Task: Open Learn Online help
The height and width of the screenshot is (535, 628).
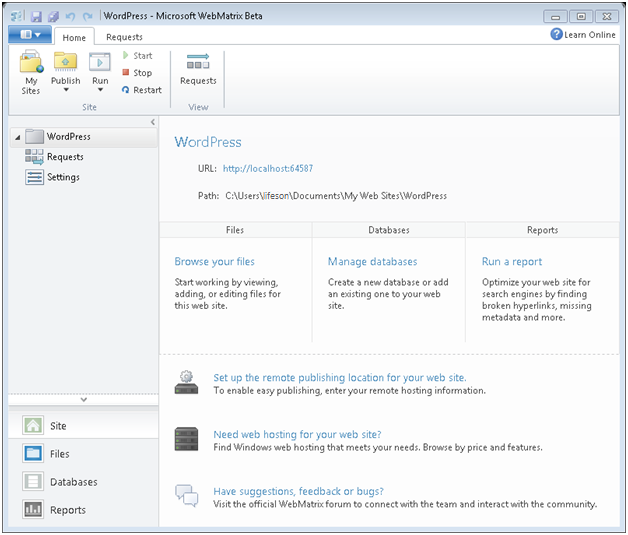Action: 583,35
